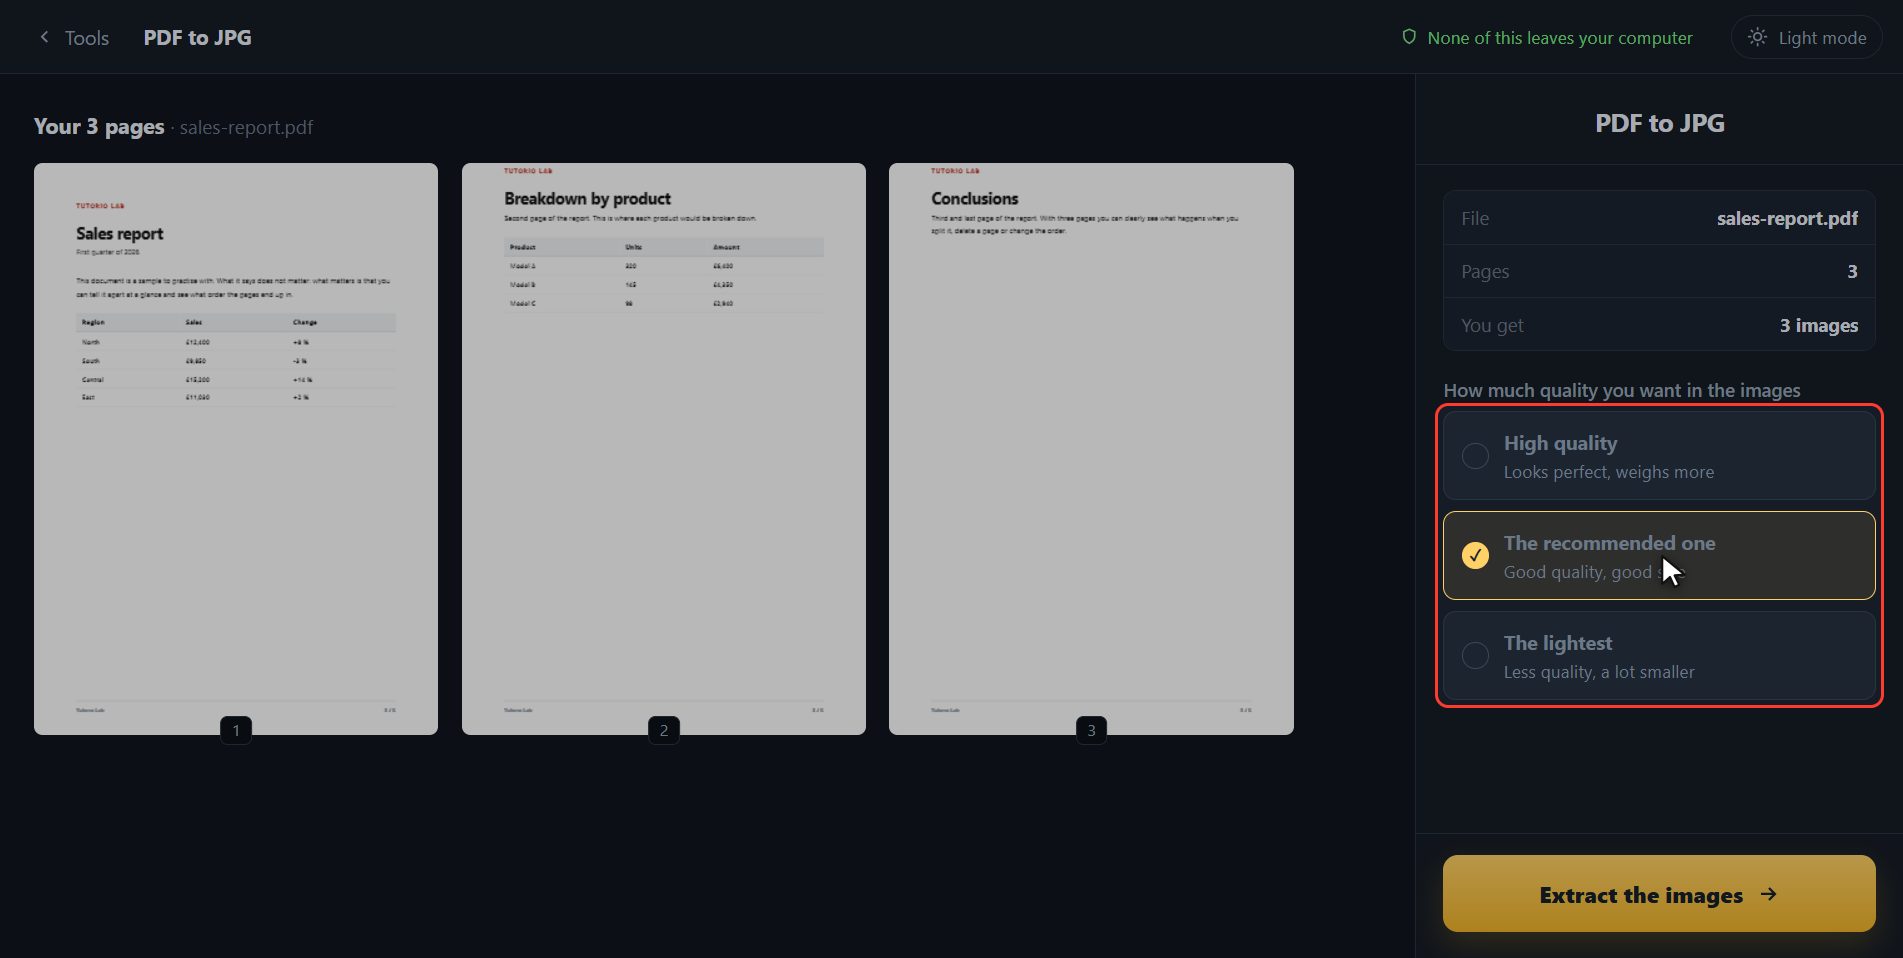Click the yellow checkmark on the recommended option
1903x958 pixels.
(x=1475, y=555)
